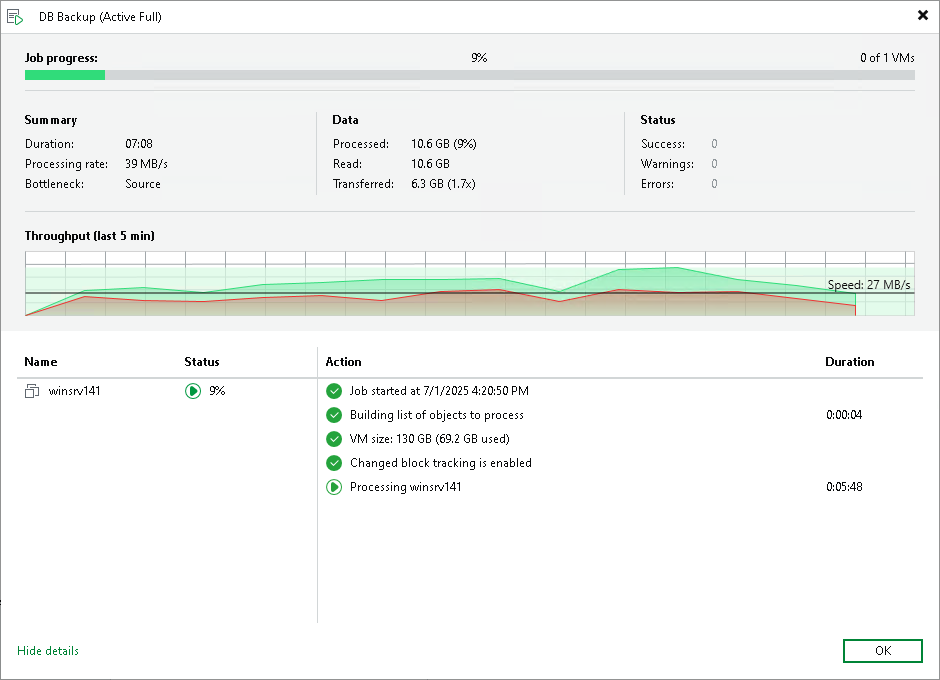
Task: Sort by the Name column header
Action: coord(41,362)
